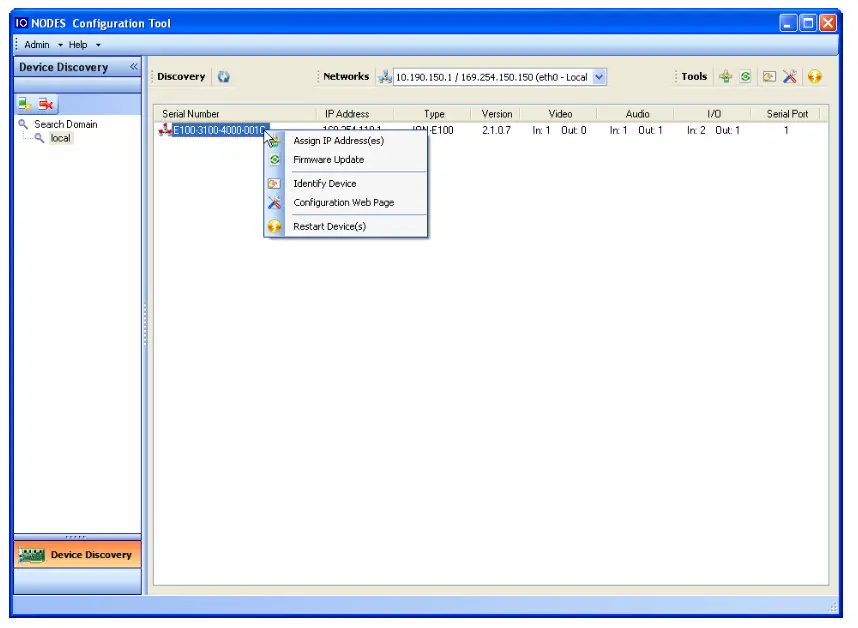Click the network adapter icon beside Networks
This screenshot has width=858, height=628.
coord(385,77)
